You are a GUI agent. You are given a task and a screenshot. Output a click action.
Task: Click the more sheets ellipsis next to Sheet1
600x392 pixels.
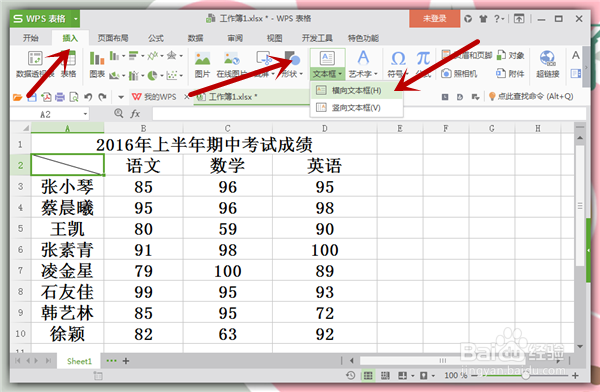pos(112,361)
